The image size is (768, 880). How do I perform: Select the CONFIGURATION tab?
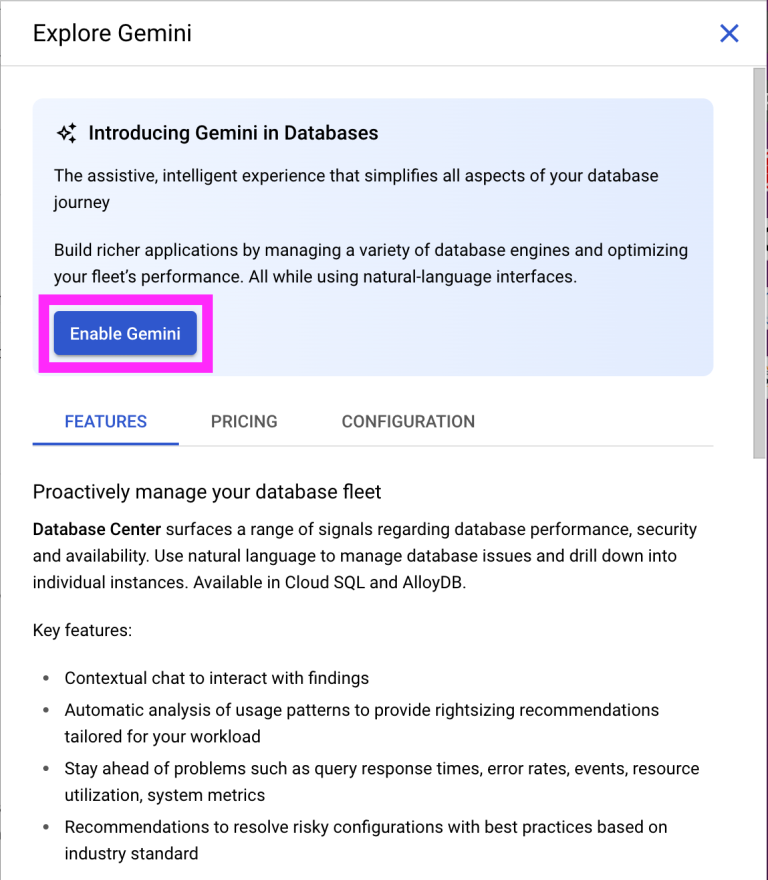tap(408, 422)
